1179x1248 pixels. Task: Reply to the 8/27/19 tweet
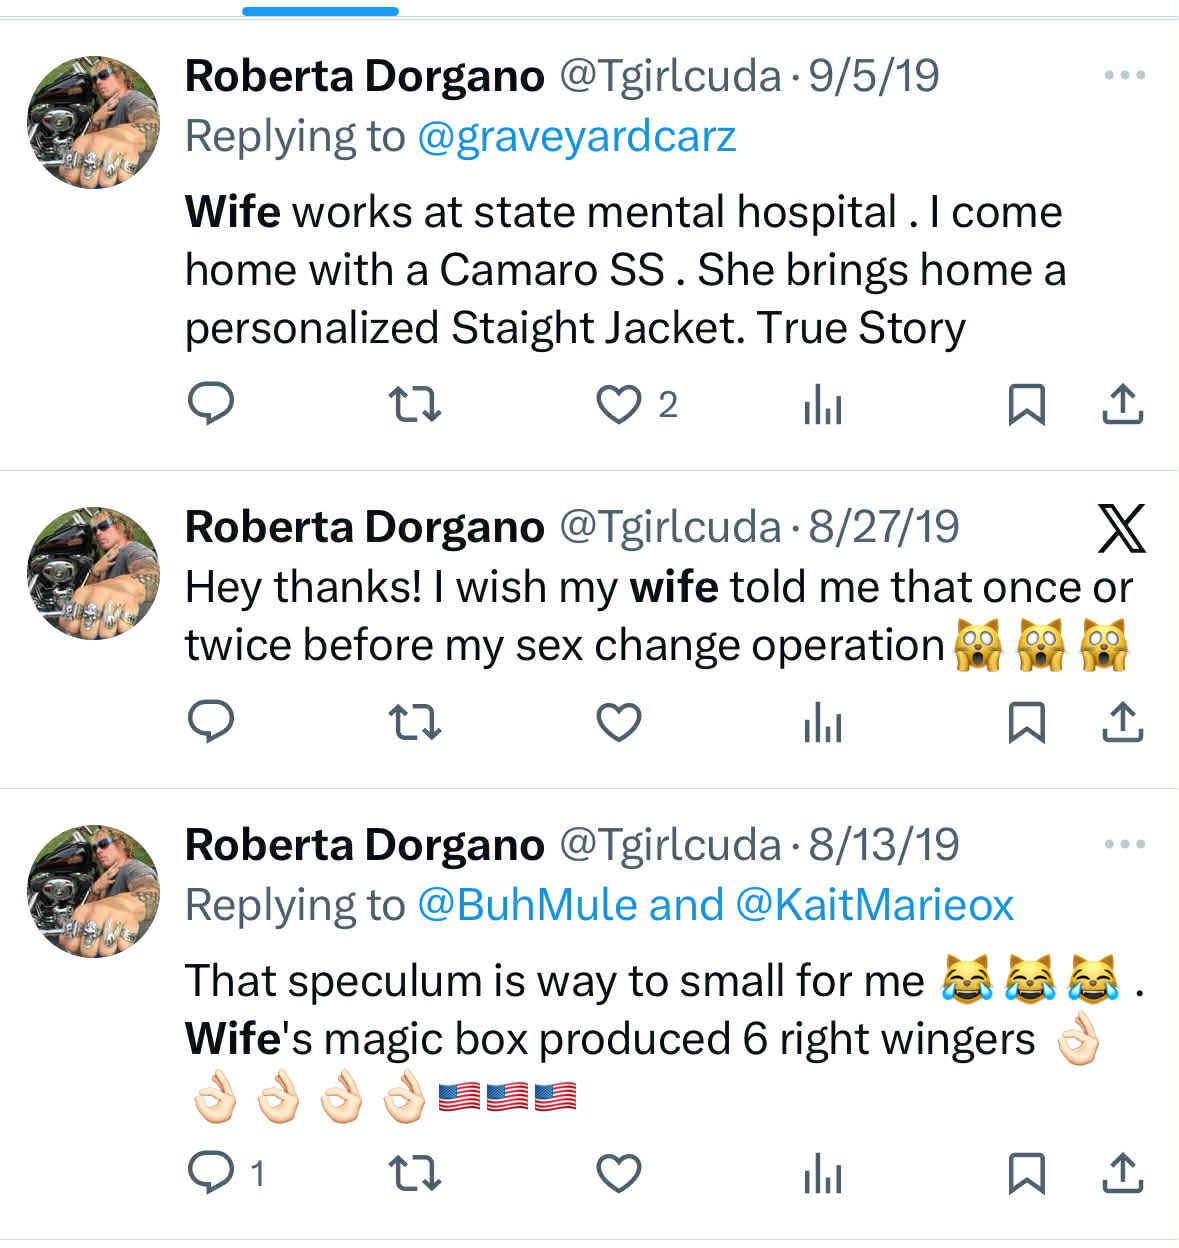coord(211,721)
